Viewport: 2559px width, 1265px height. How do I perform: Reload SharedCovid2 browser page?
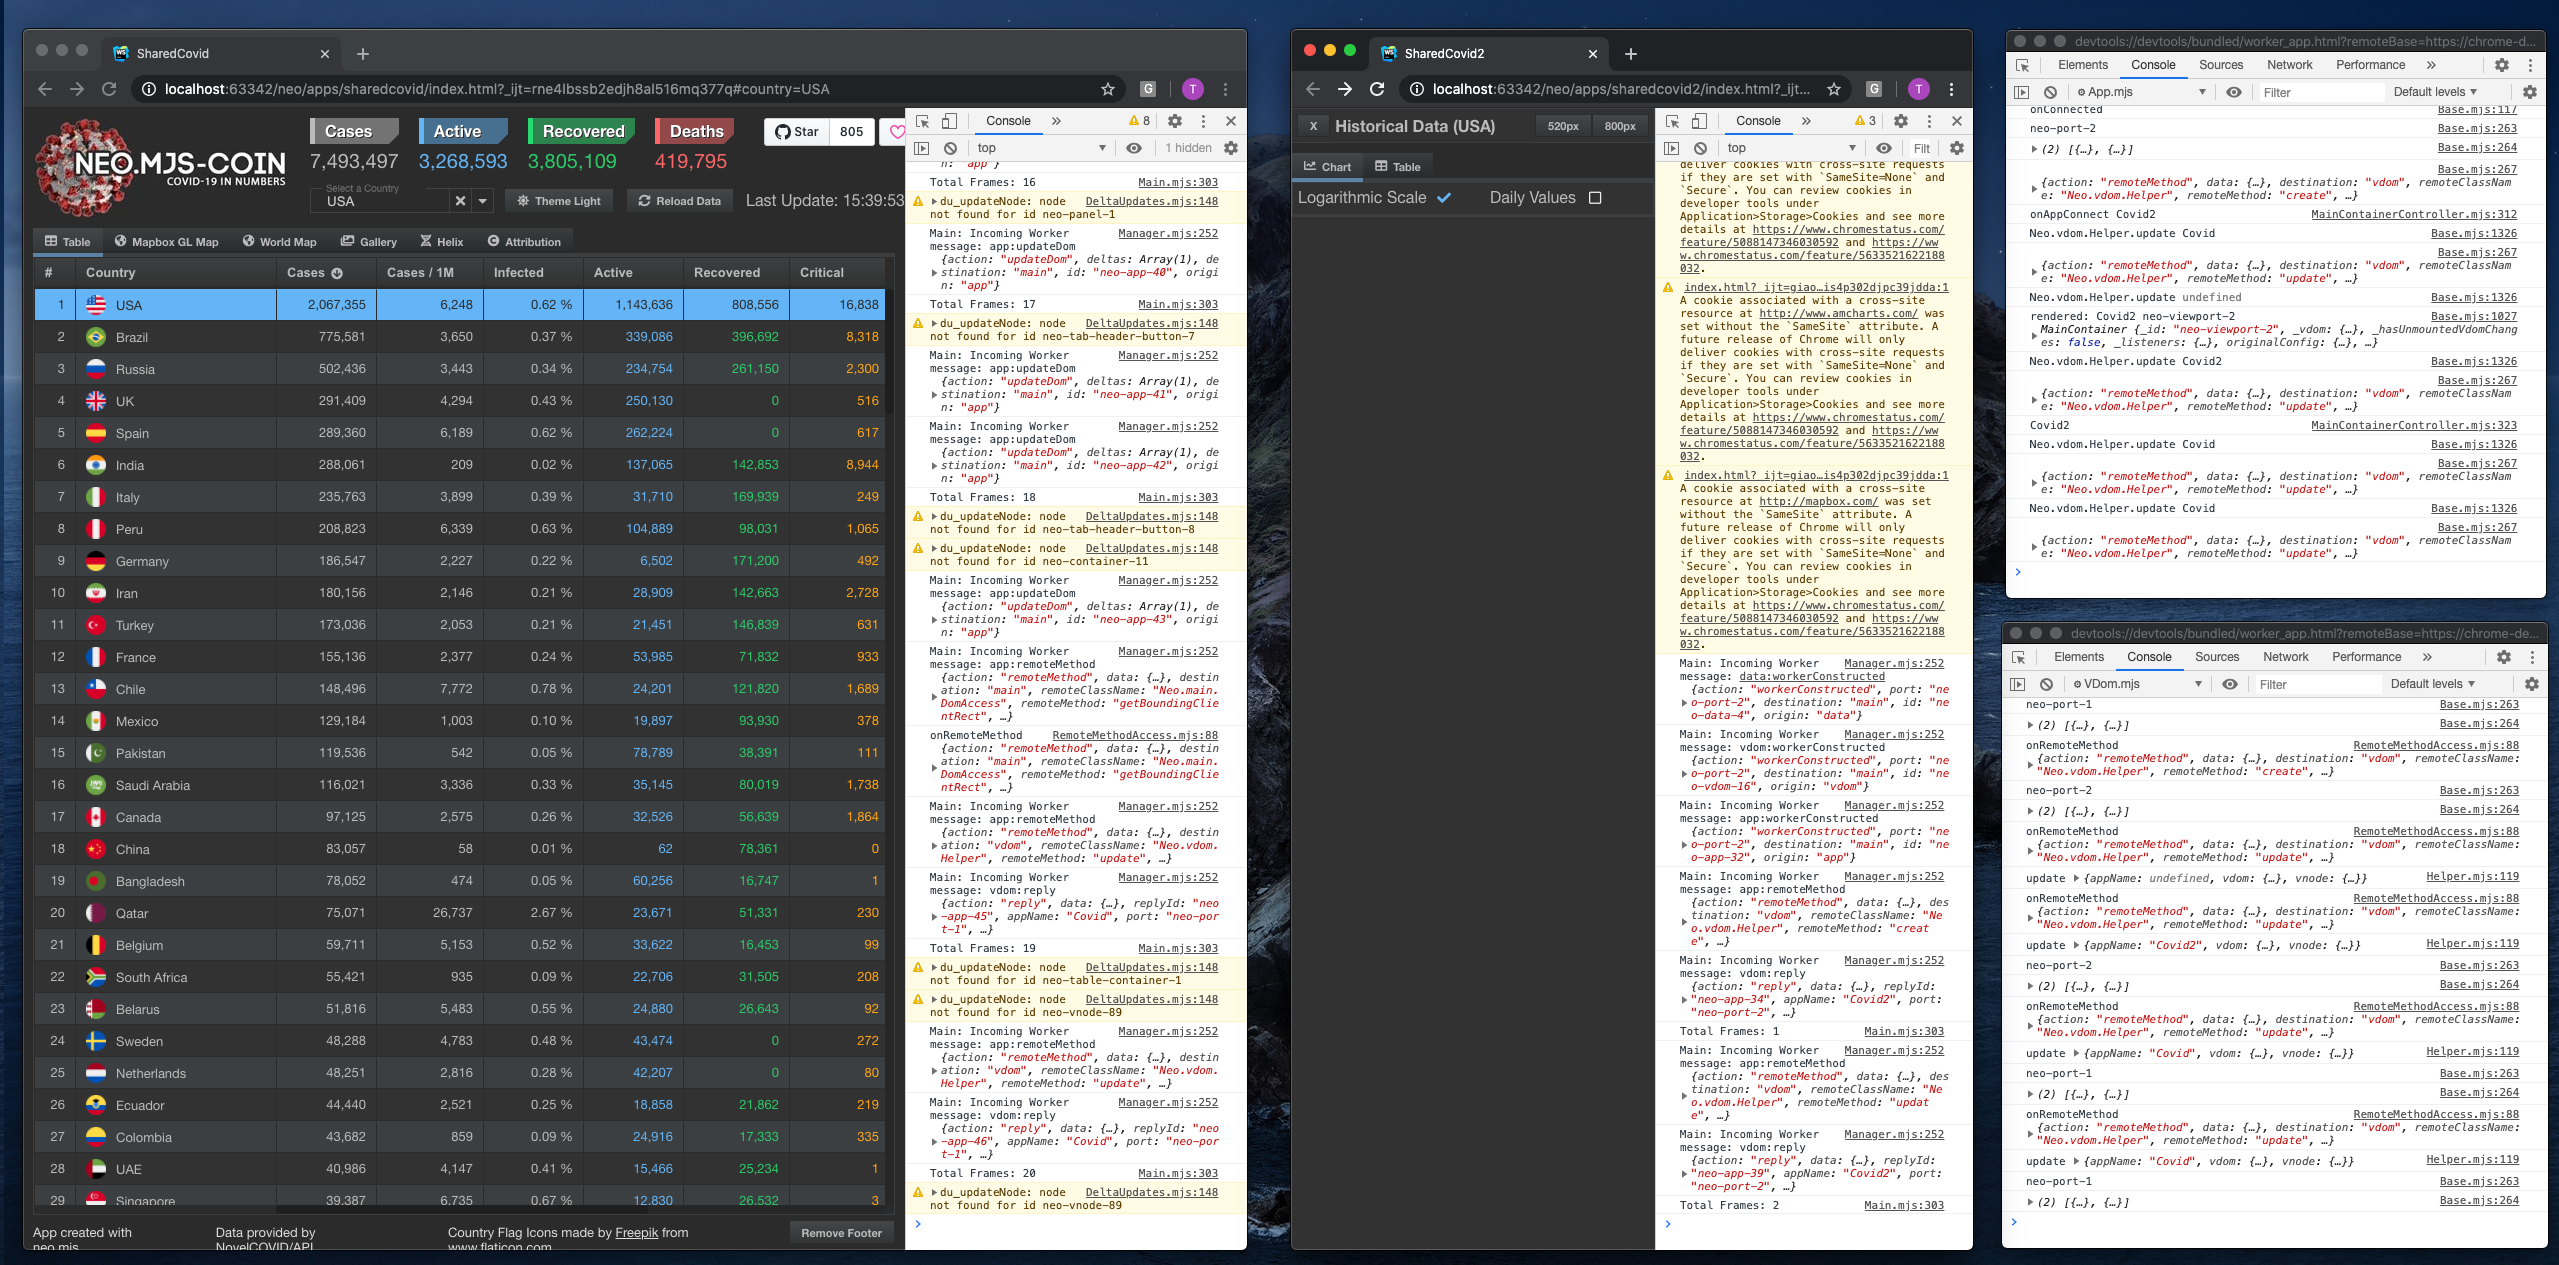[x=1377, y=89]
